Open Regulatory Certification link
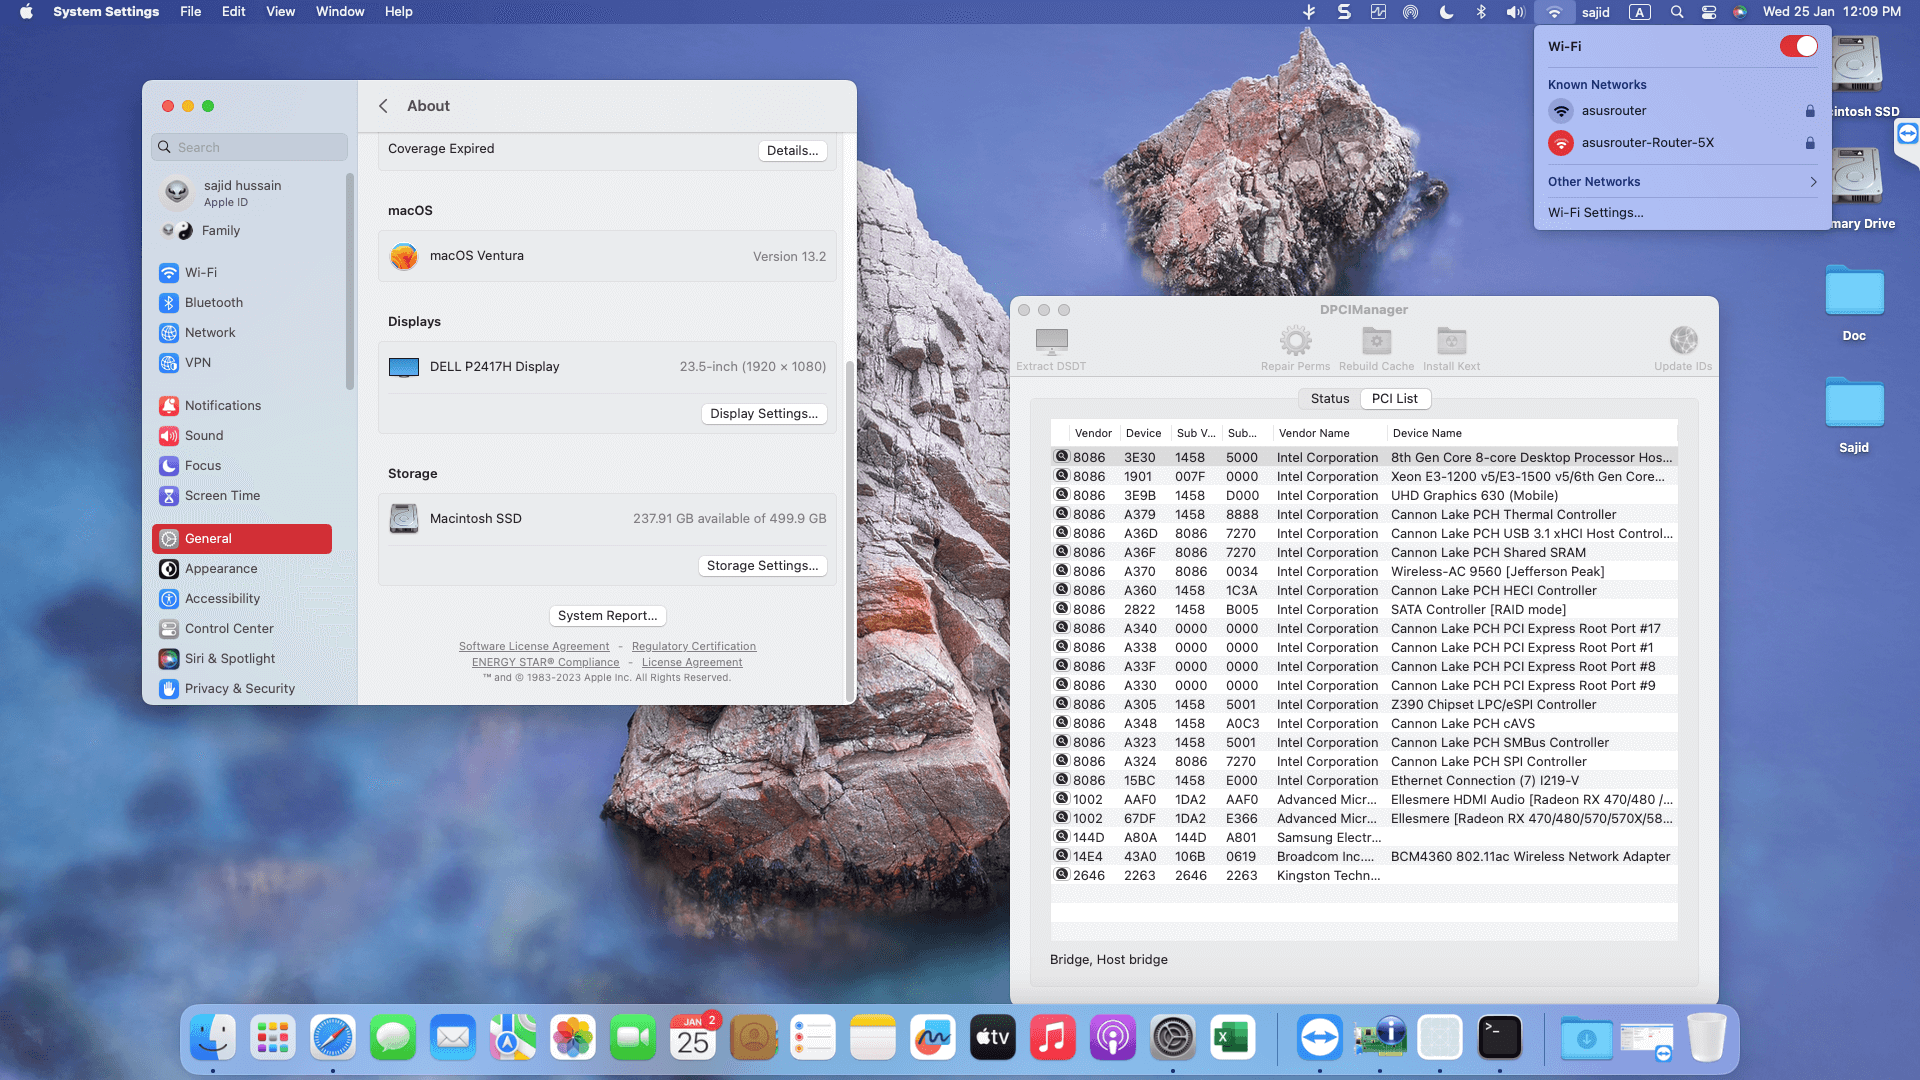Viewport: 1920px width, 1080px height. tap(694, 646)
